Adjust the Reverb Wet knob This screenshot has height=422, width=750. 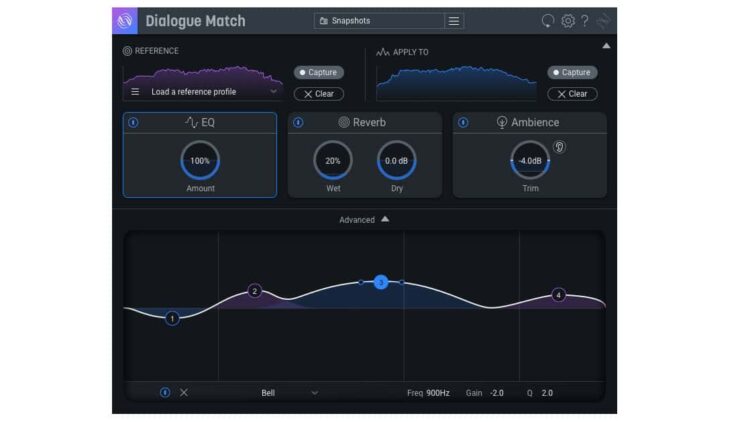pyautogui.click(x=333, y=161)
